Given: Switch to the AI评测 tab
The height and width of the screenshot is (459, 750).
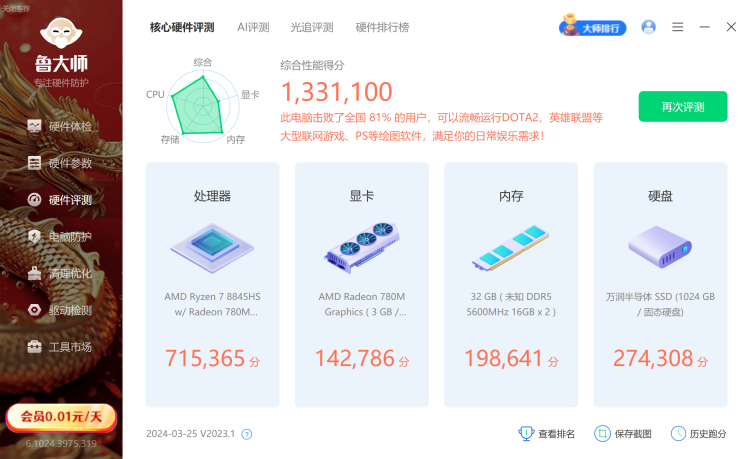Looking at the screenshot, I should point(253,27).
